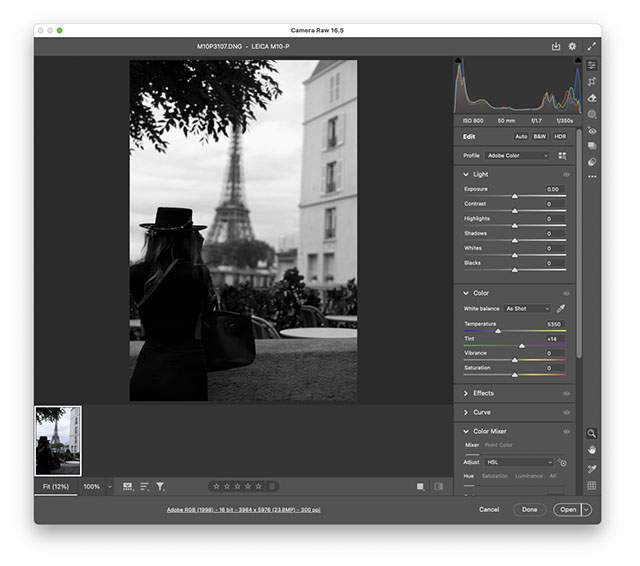Open the Snapshots panel icon
The width and height of the screenshot is (640, 566).
coord(592,146)
